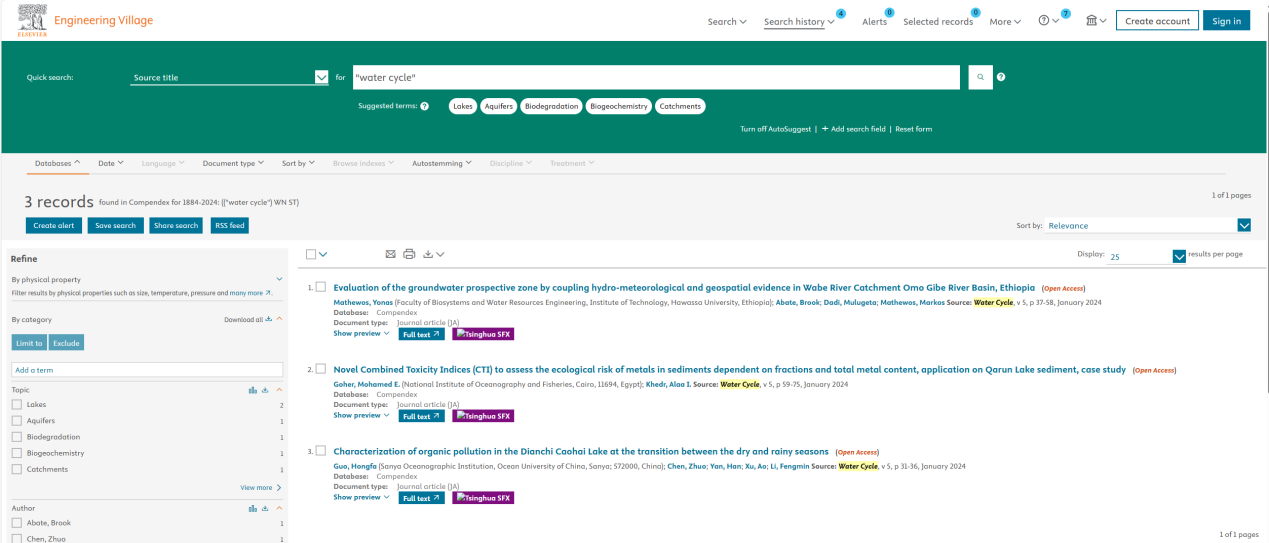Click the Elsevier Engineering Village logo

point(85,21)
